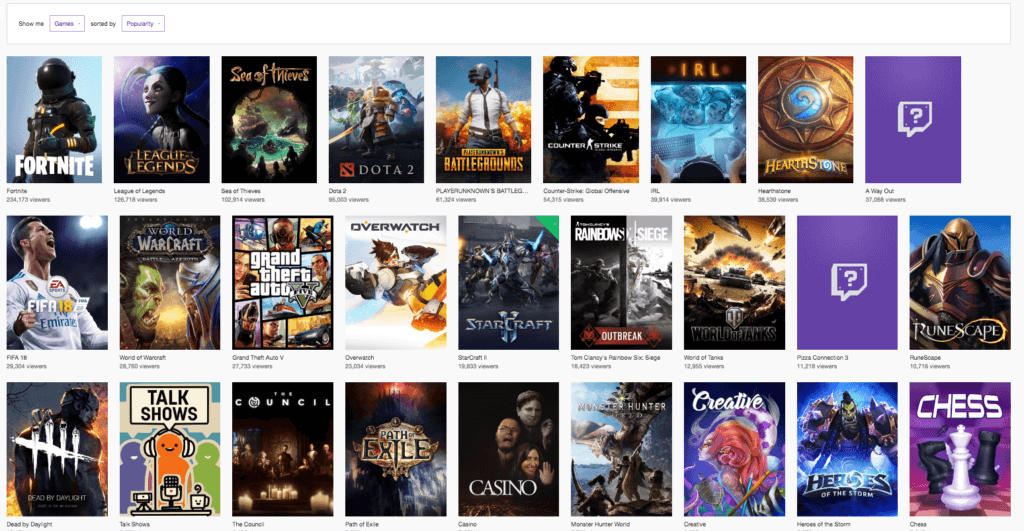Follow the 'League of Legends' title link

pyautogui.click(x=139, y=191)
